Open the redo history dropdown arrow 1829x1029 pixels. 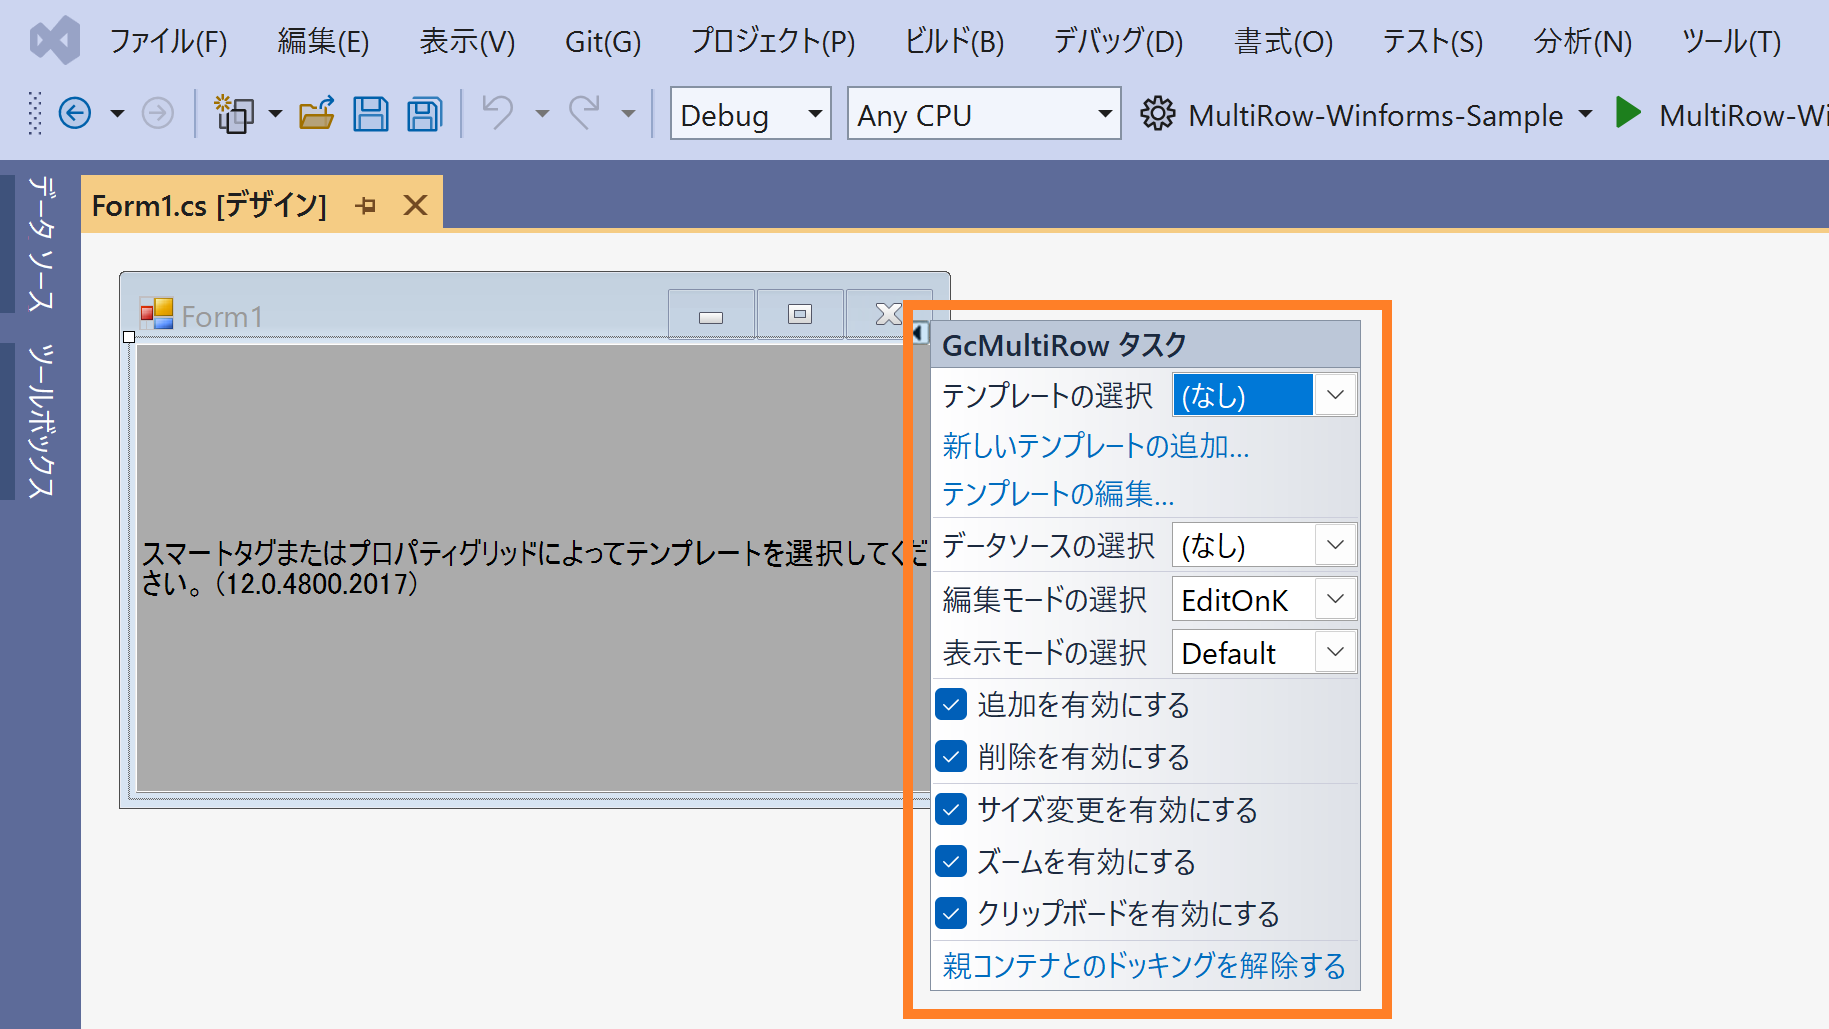coord(628,114)
